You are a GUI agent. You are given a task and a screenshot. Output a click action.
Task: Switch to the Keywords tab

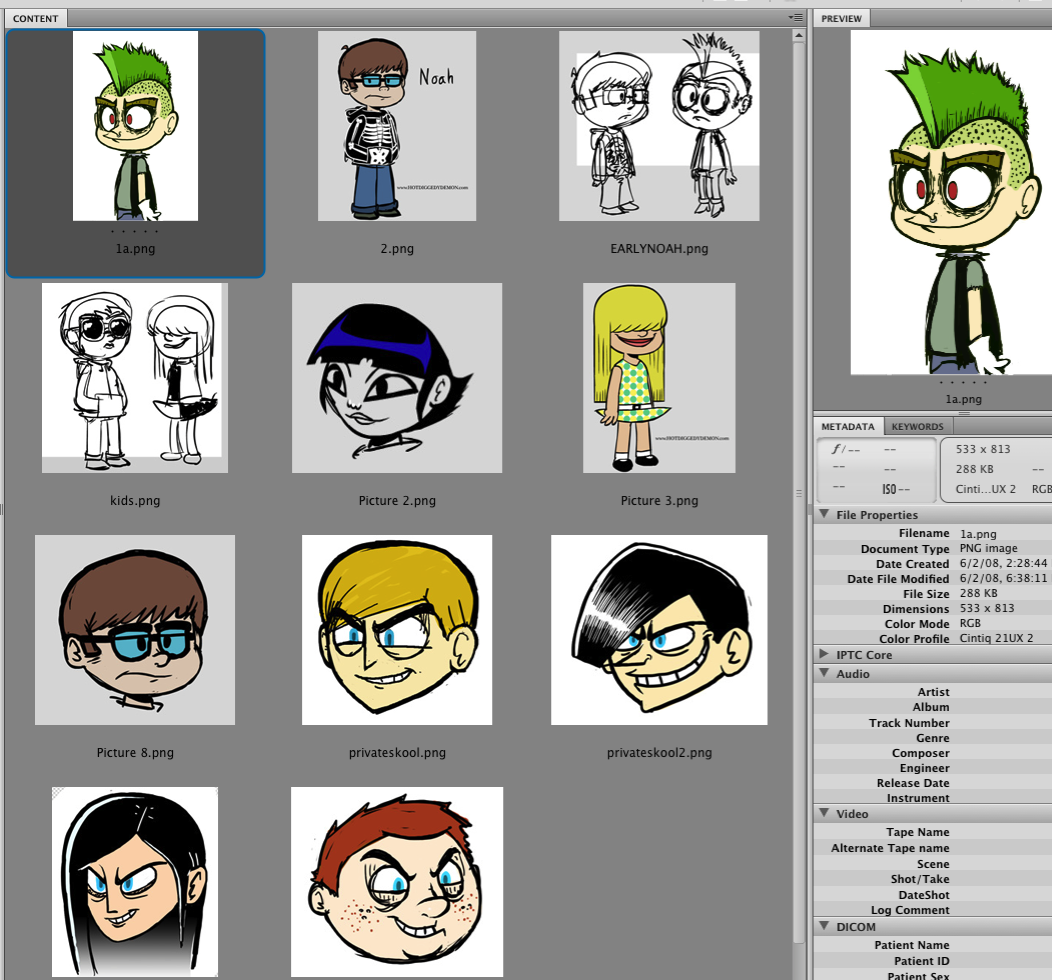pos(917,426)
